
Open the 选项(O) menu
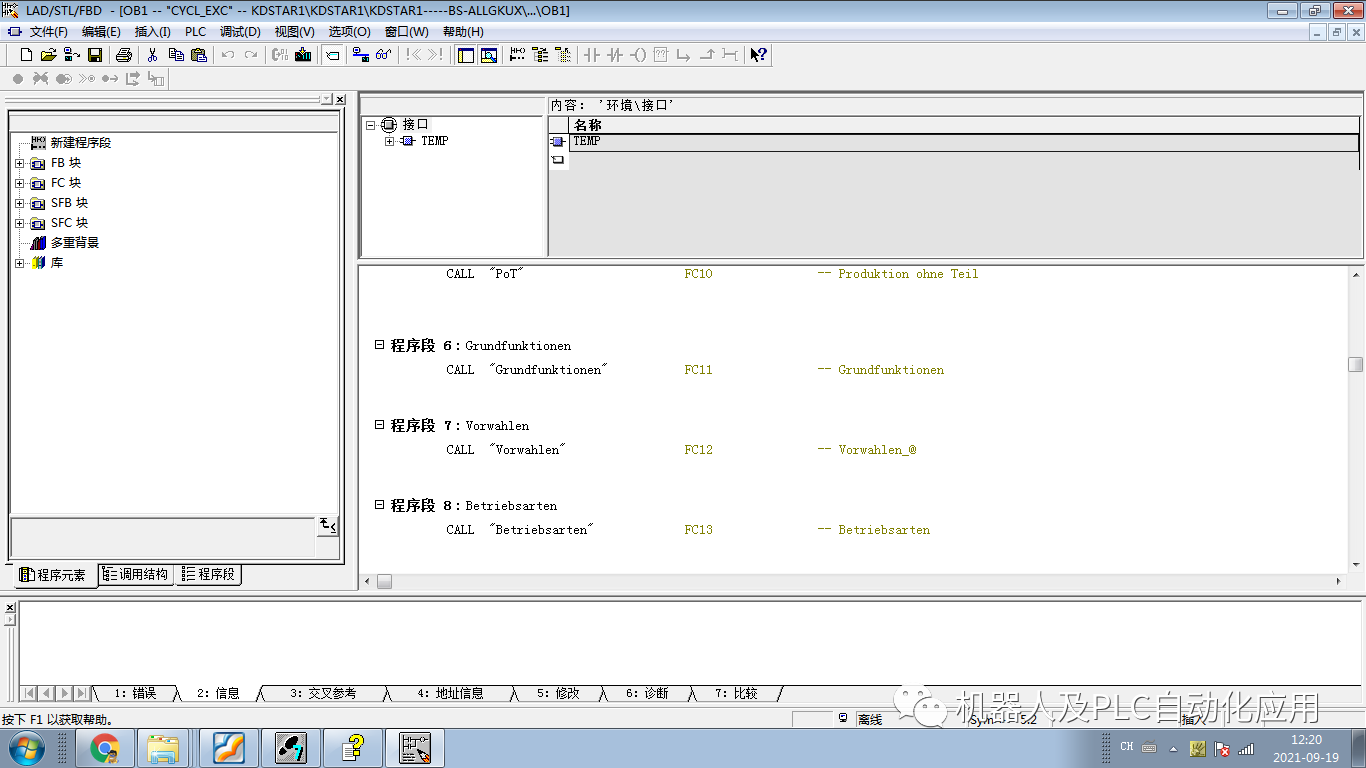[349, 32]
